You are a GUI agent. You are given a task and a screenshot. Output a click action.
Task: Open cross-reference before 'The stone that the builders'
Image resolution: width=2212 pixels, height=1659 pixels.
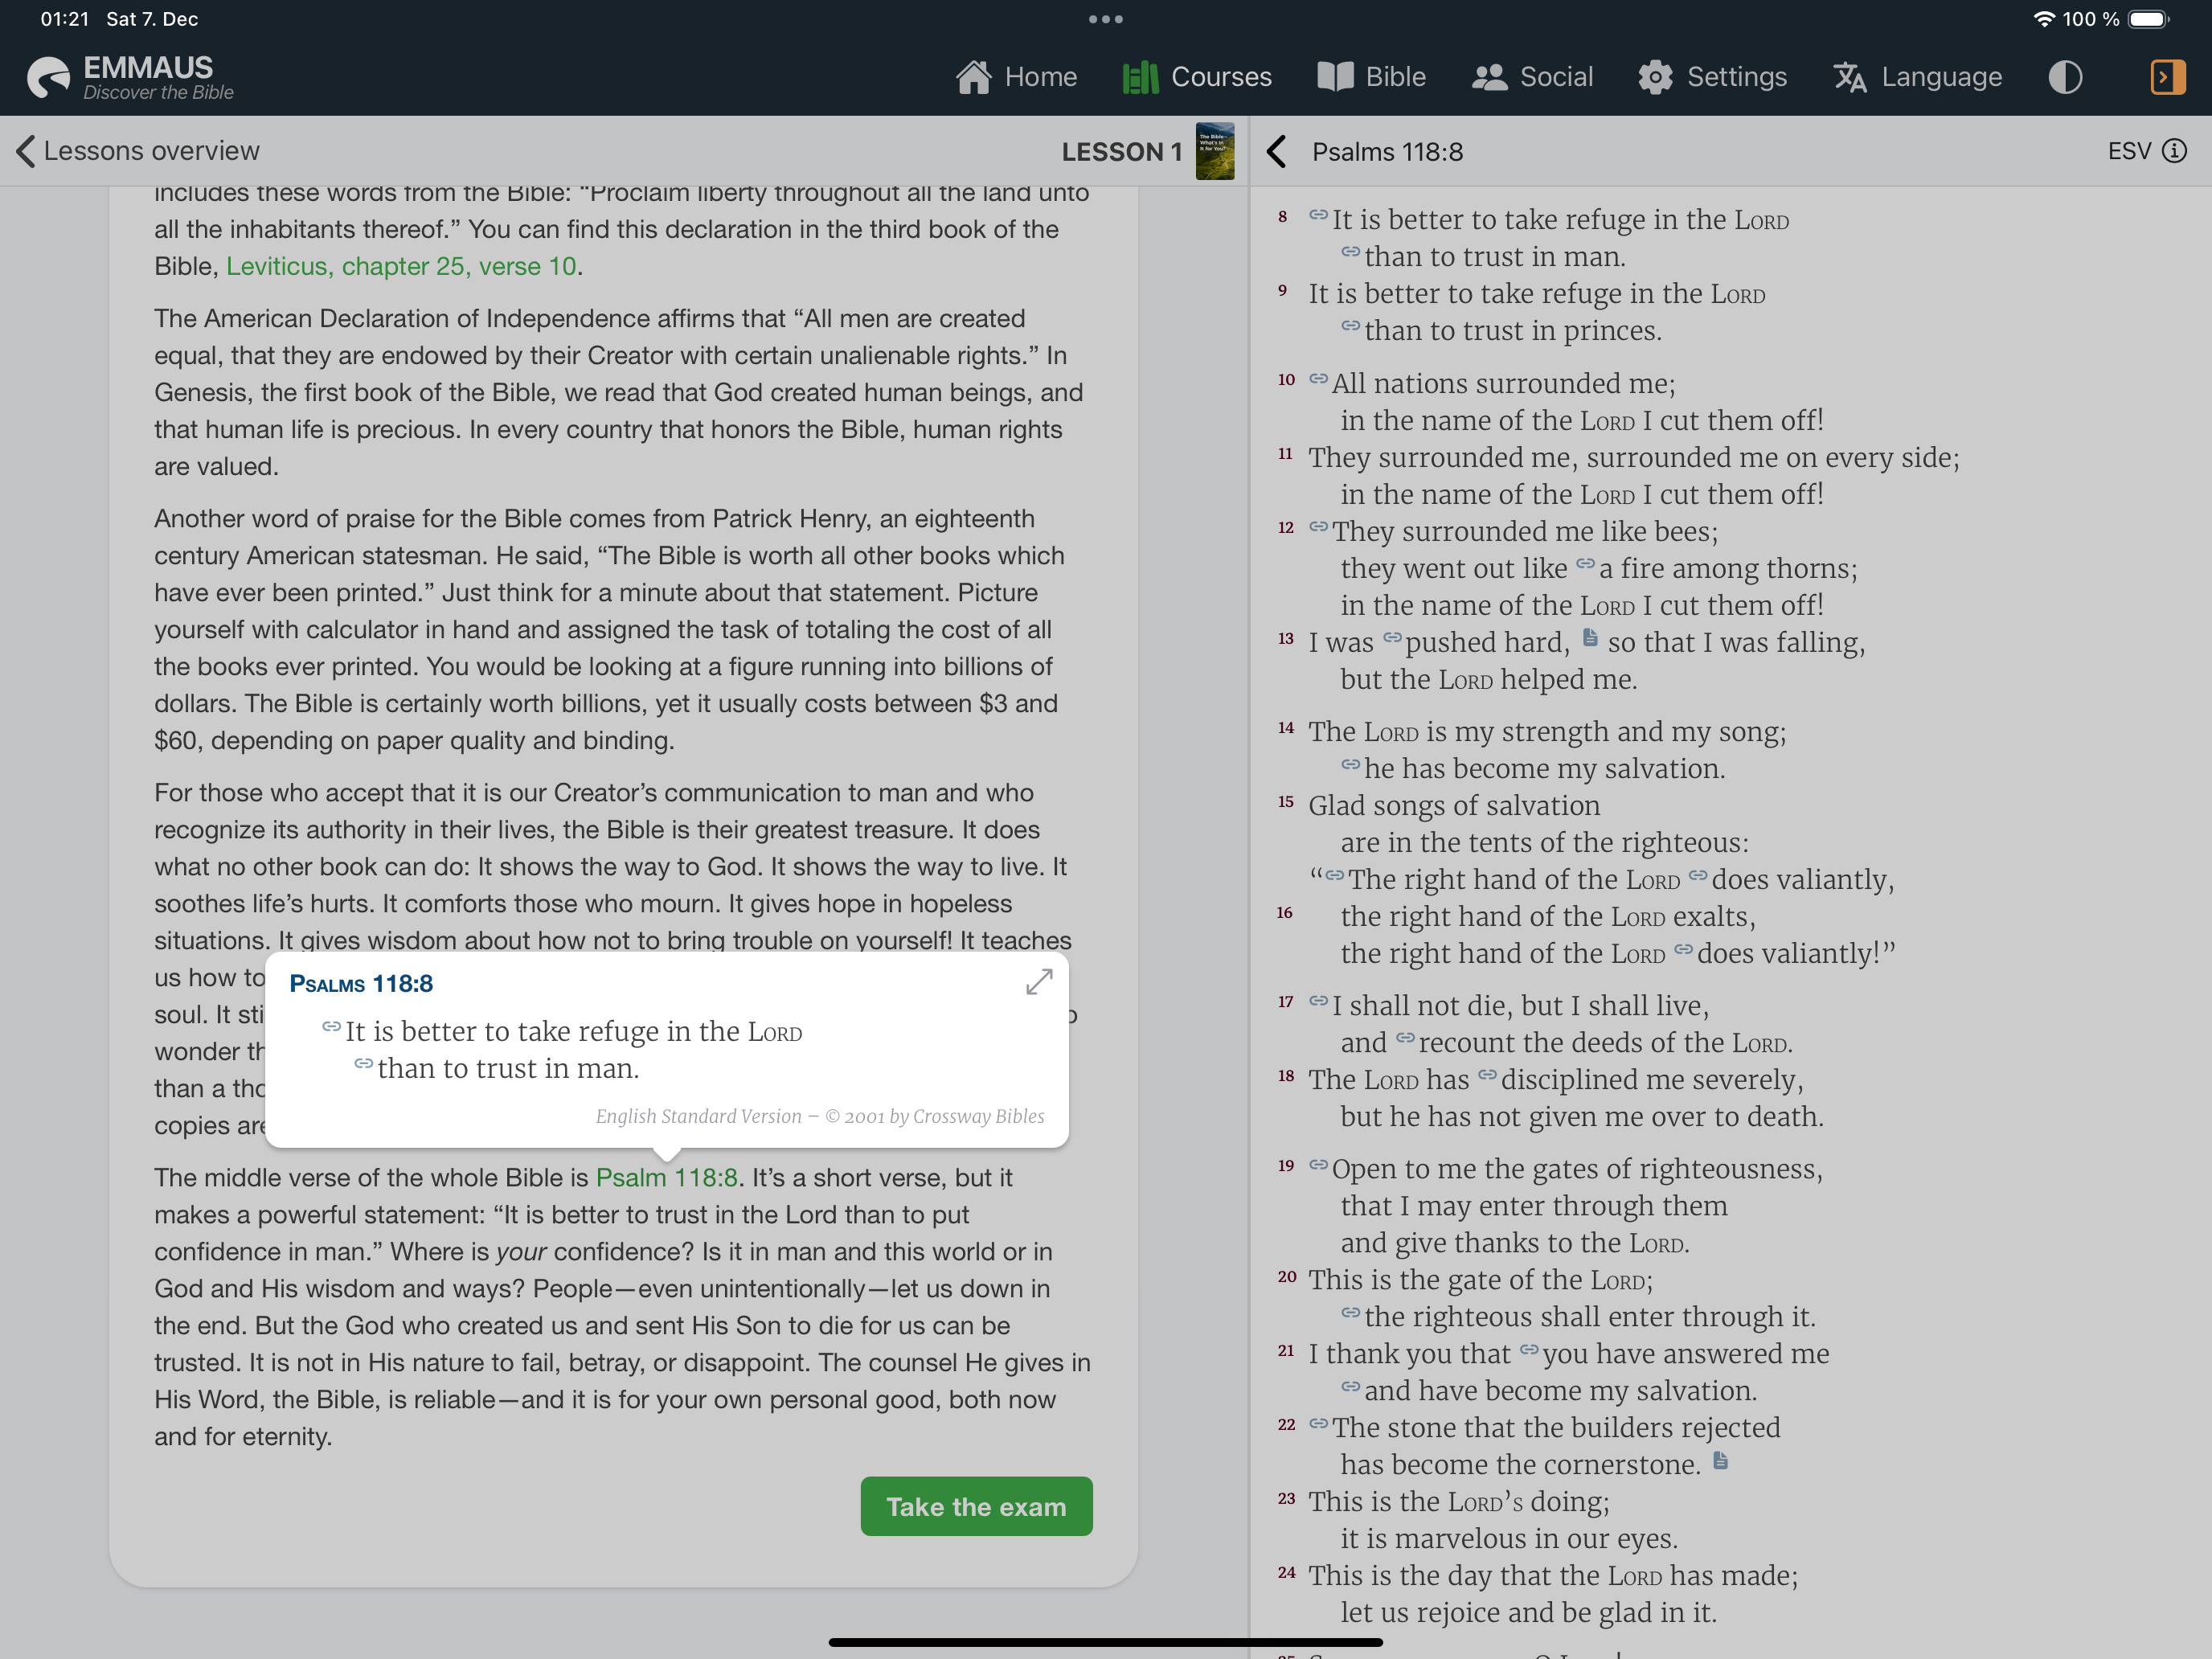(1319, 1423)
